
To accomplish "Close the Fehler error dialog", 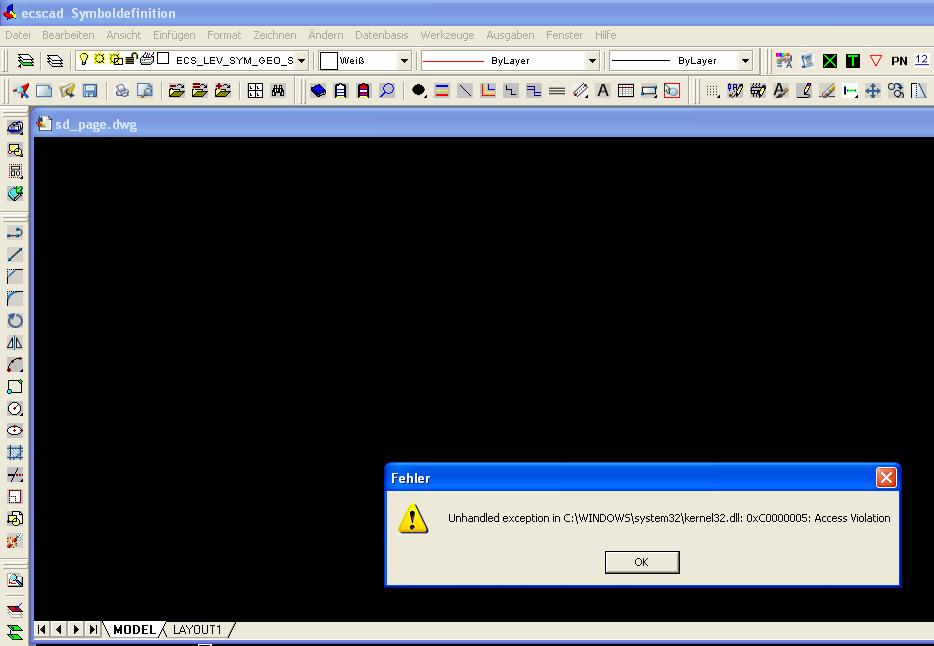I will pyautogui.click(x=886, y=478).
